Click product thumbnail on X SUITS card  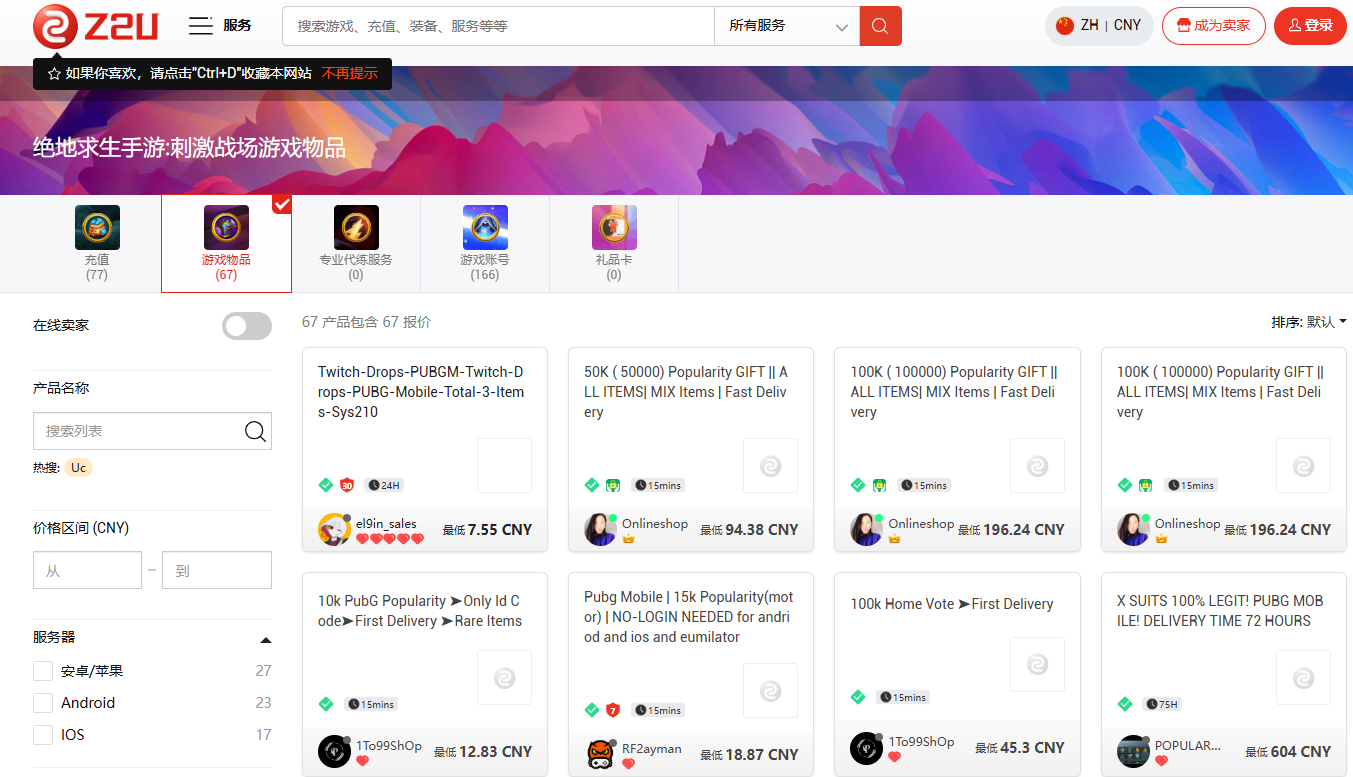tap(1304, 678)
